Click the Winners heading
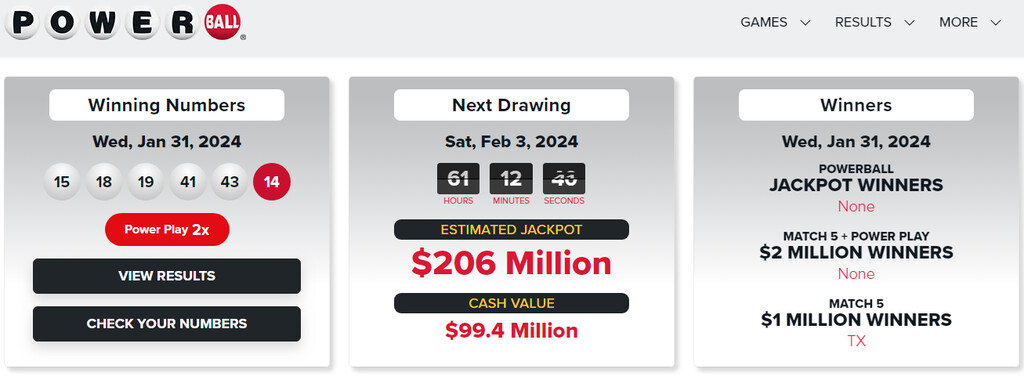The height and width of the screenshot is (376, 1024). coord(856,105)
